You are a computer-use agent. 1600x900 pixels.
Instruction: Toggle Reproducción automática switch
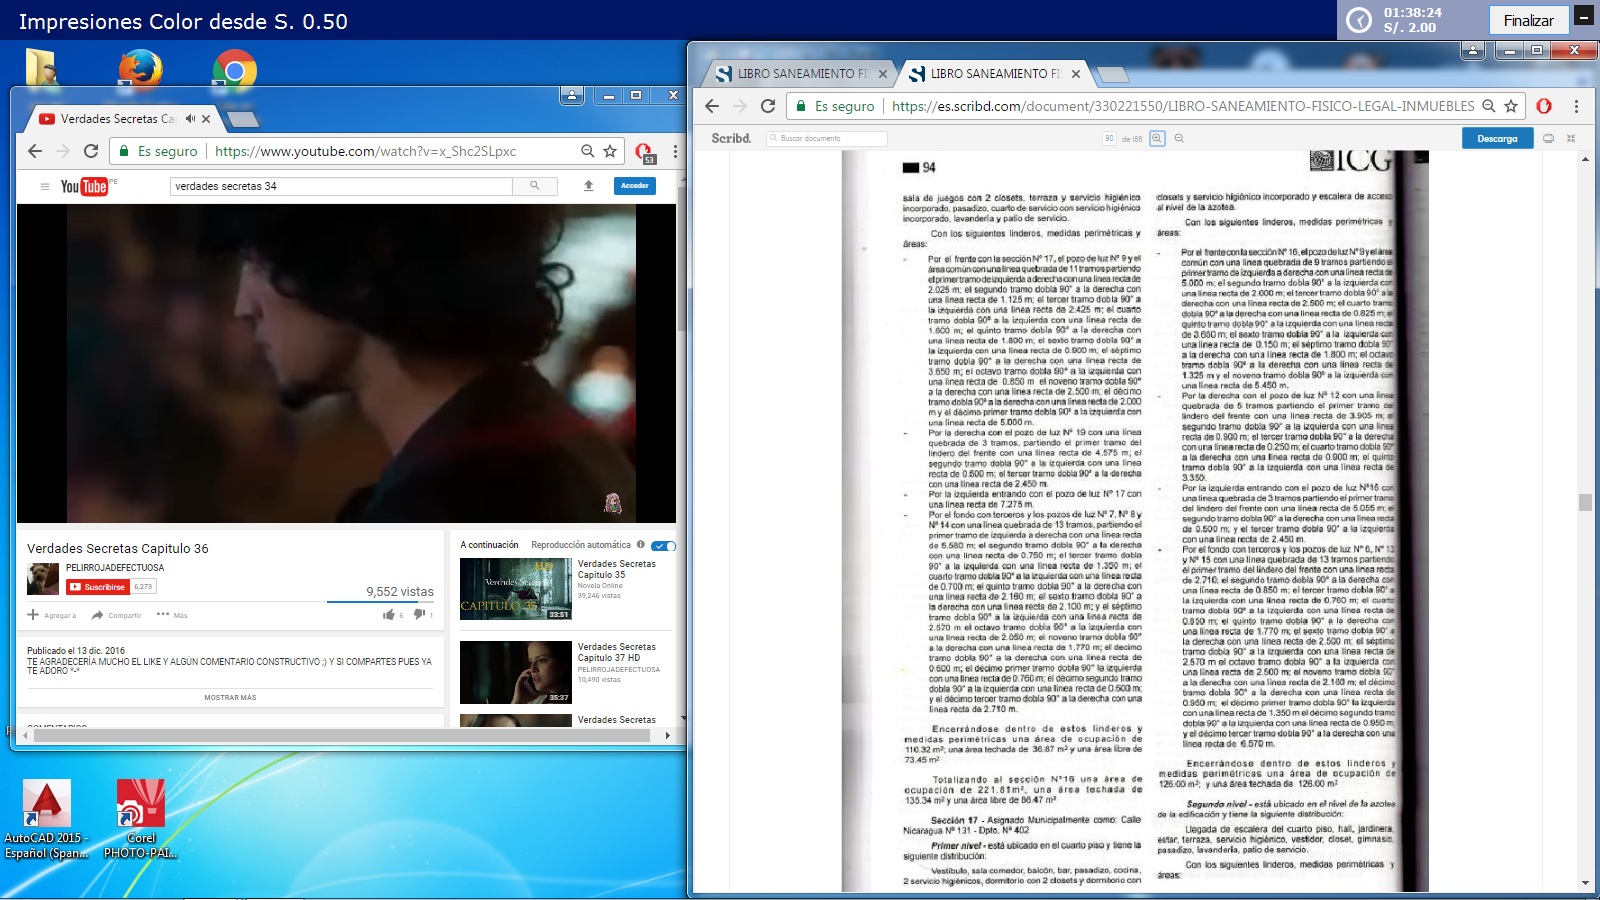pos(663,546)
